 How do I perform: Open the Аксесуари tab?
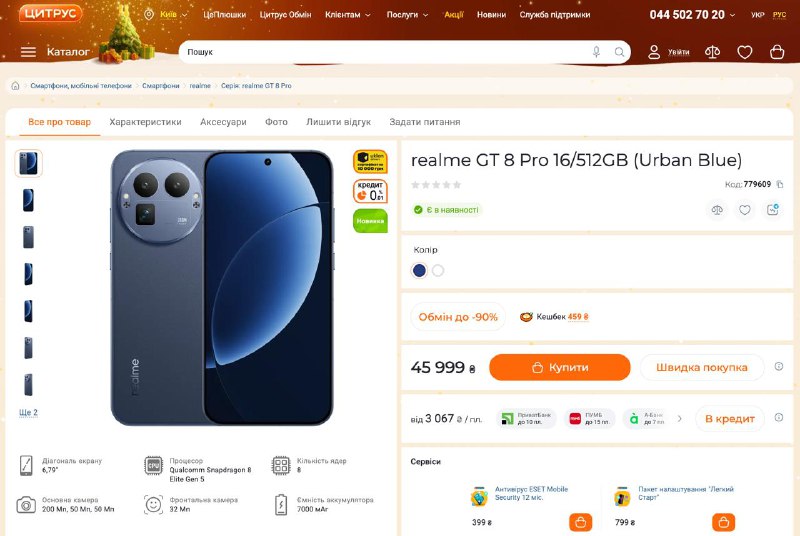coord(223,122)
